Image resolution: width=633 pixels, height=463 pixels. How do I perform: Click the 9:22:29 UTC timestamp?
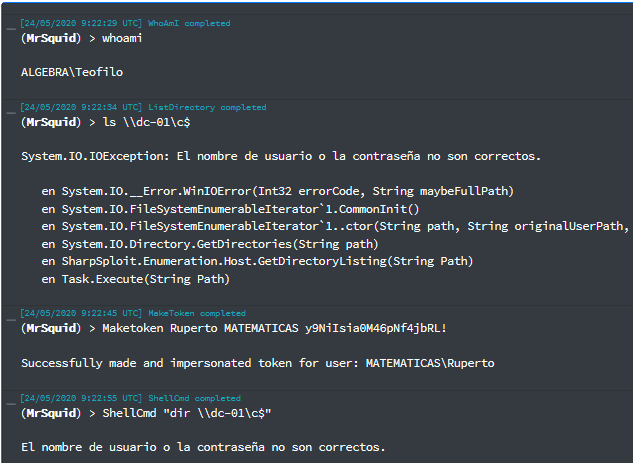[x=81, y=23]
